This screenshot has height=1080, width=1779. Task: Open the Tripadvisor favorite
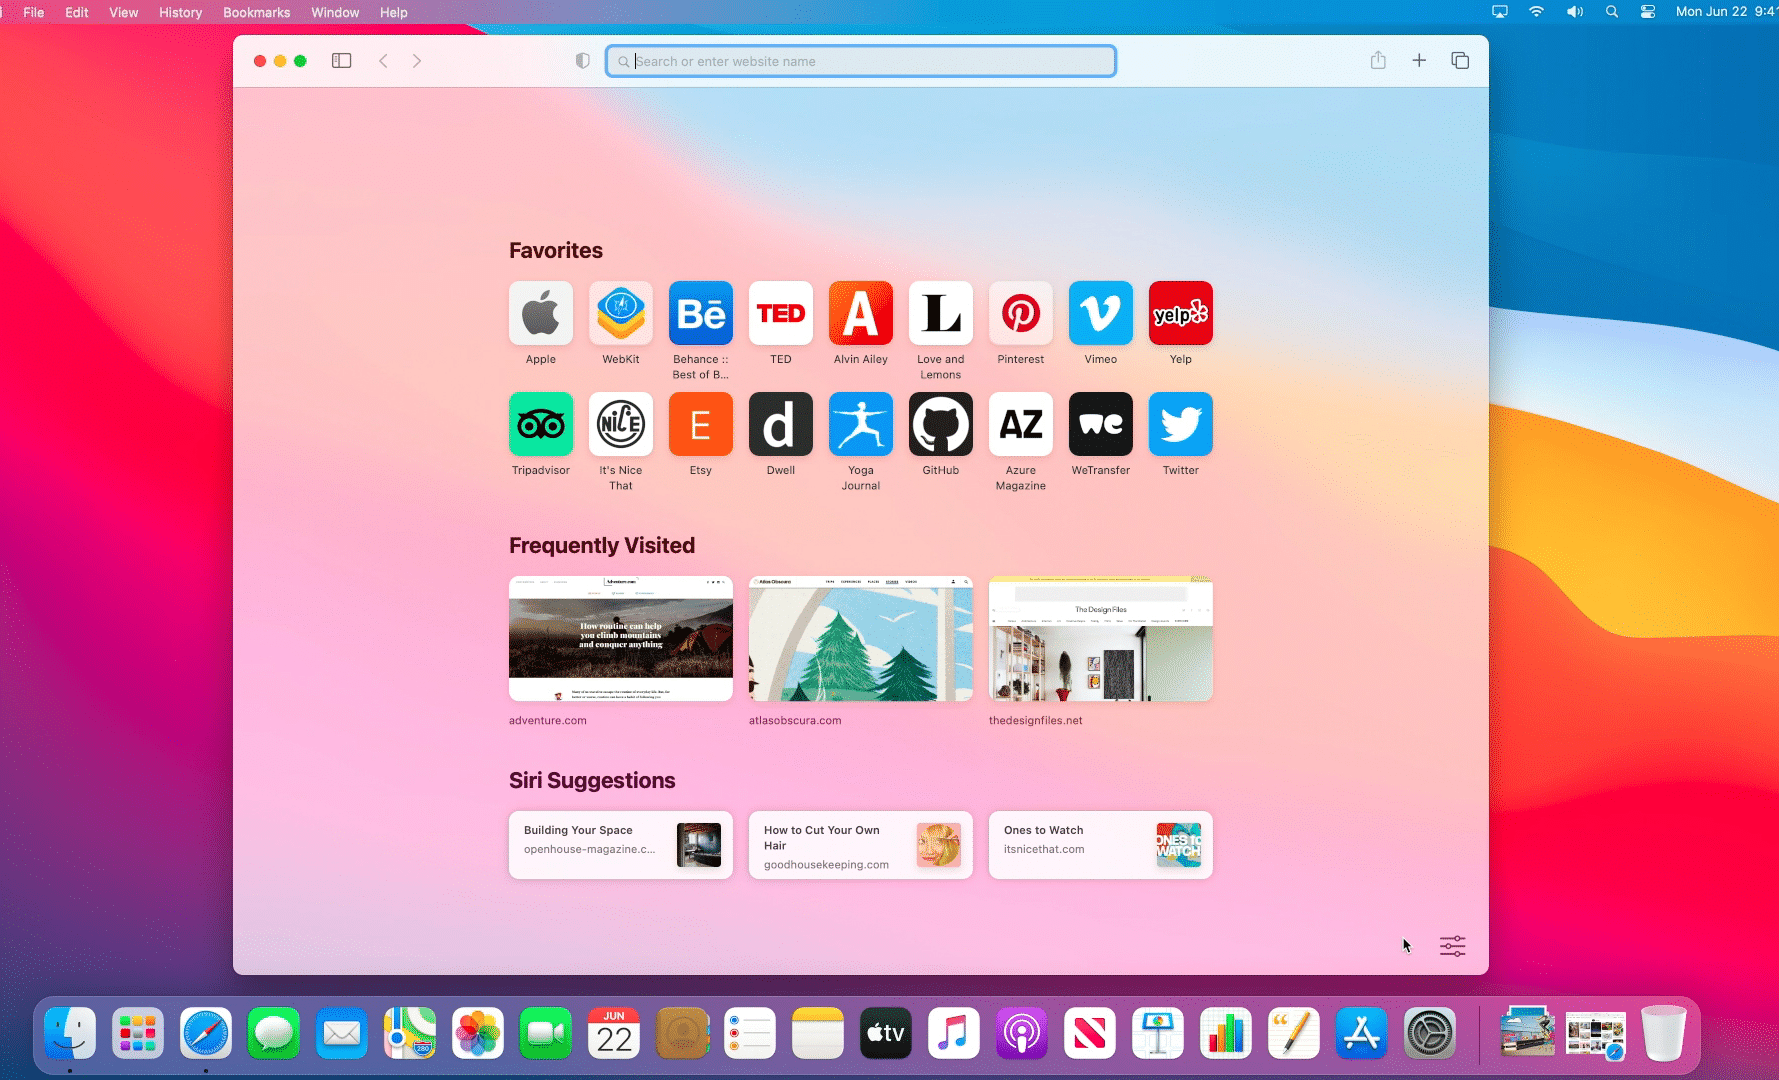click(x=541, y=425)
